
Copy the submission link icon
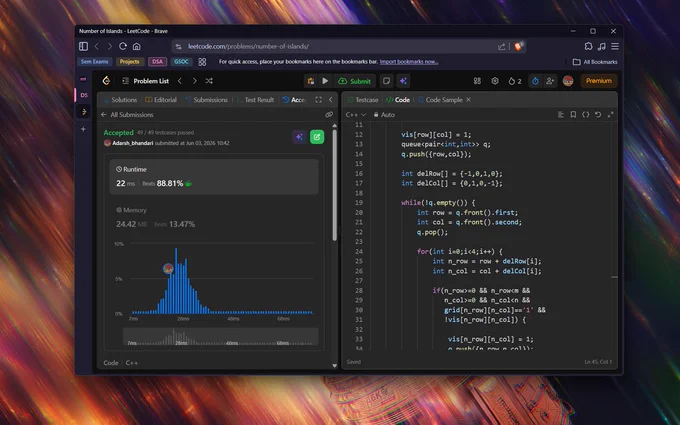[329, 114]
